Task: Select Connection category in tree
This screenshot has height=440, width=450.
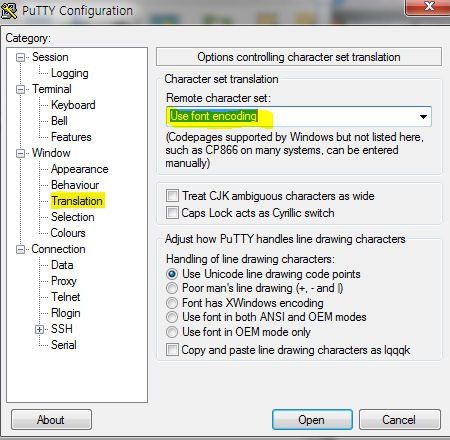Action: [x=58, y=249]
